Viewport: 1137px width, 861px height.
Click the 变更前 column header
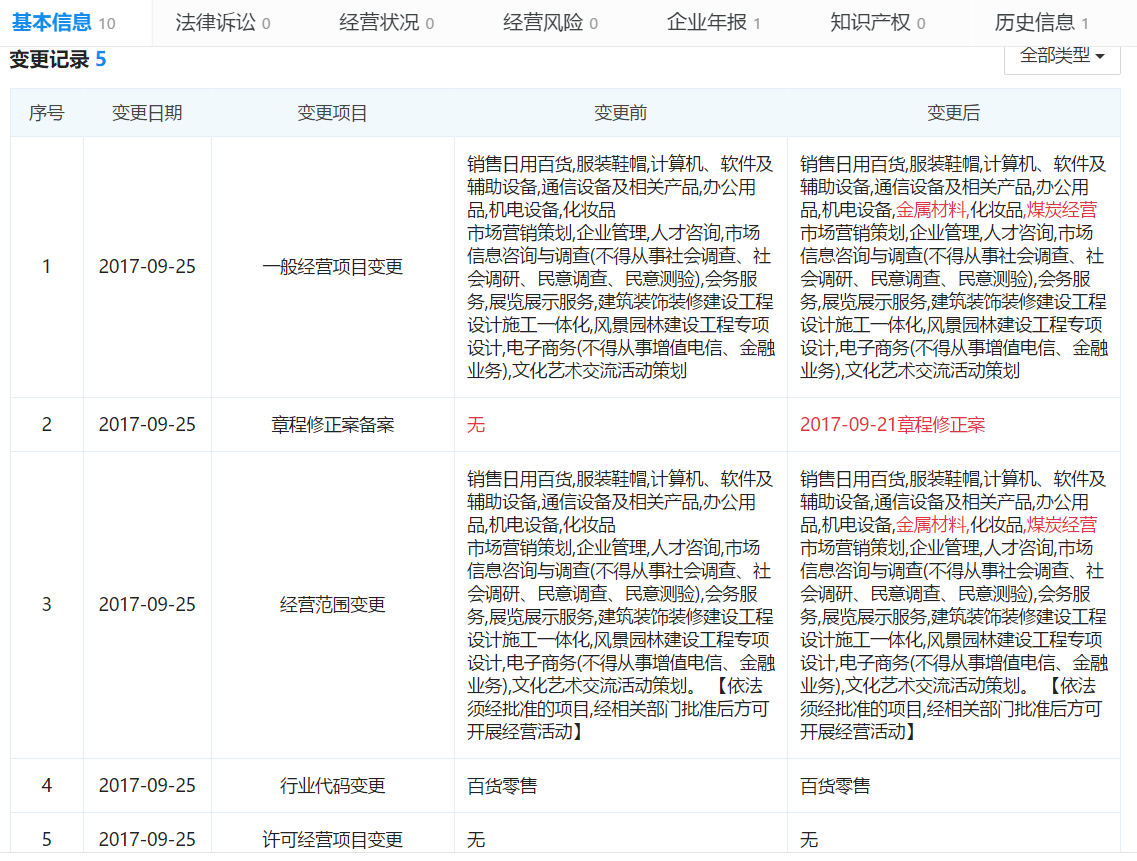tap(621, 113)
